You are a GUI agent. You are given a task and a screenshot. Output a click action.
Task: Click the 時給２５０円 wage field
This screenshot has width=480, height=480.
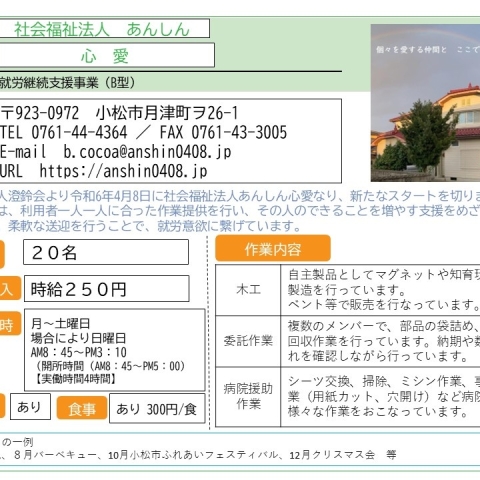point(107,289)
